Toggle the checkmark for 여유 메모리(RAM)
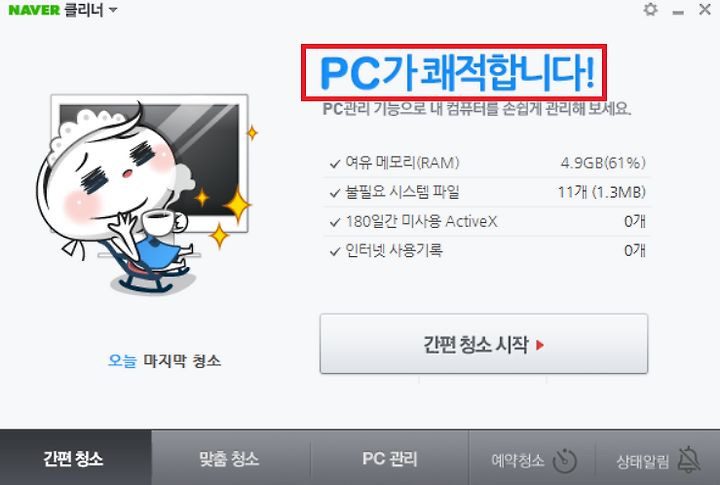 (x=335, y=164)
